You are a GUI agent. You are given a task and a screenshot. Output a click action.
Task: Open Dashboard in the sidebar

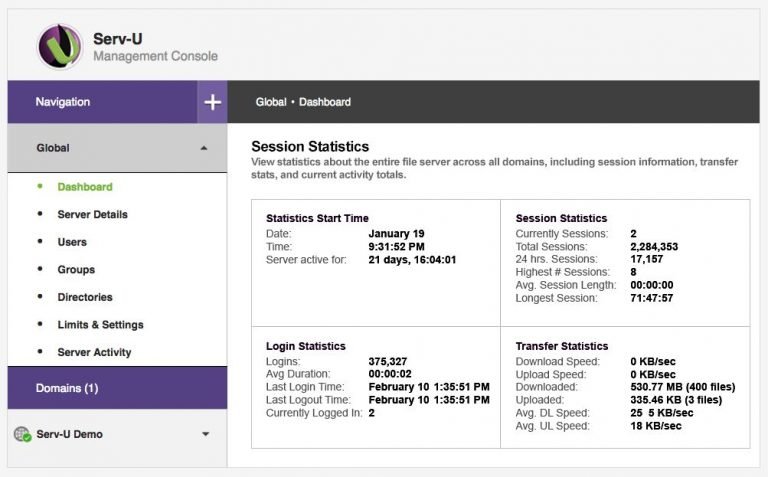point(84,187)
